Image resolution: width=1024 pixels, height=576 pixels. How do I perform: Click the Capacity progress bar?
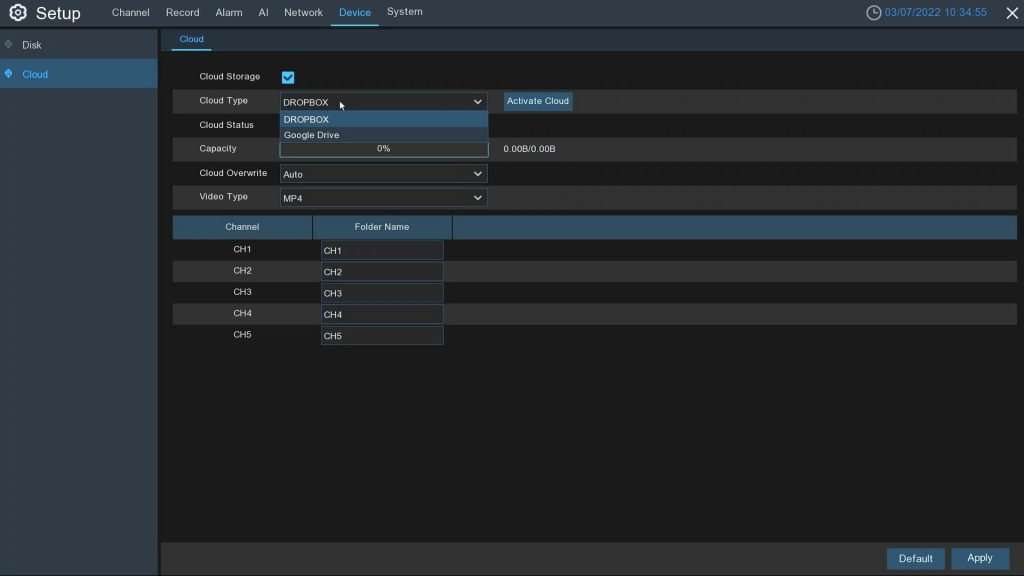coord(383,148)
